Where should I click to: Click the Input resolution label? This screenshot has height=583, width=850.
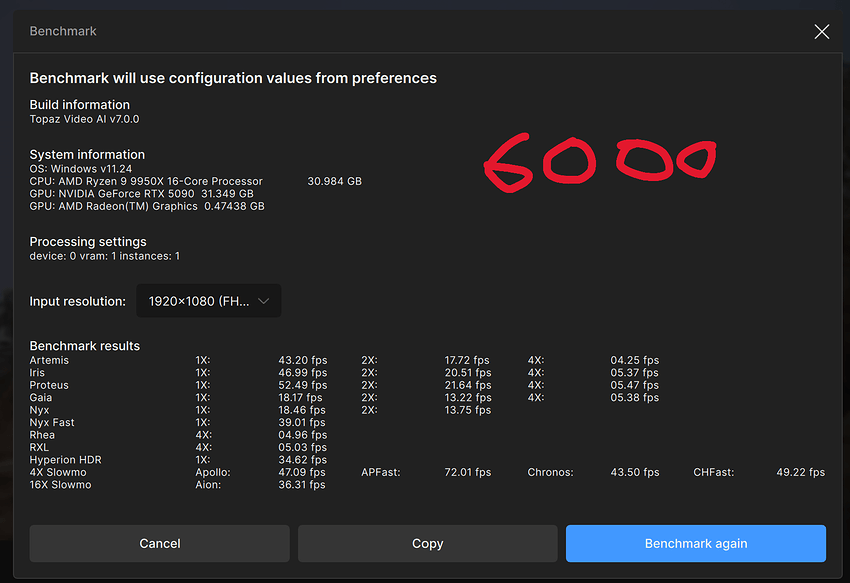pyautogui.click(x=77, y=301)
